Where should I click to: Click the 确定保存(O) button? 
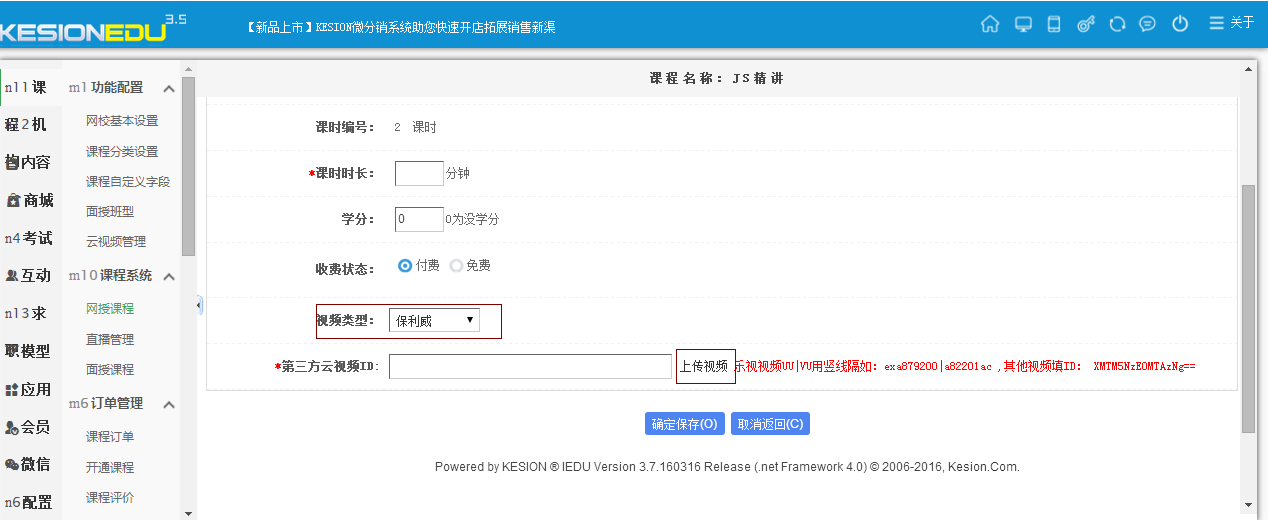point(685,424)
